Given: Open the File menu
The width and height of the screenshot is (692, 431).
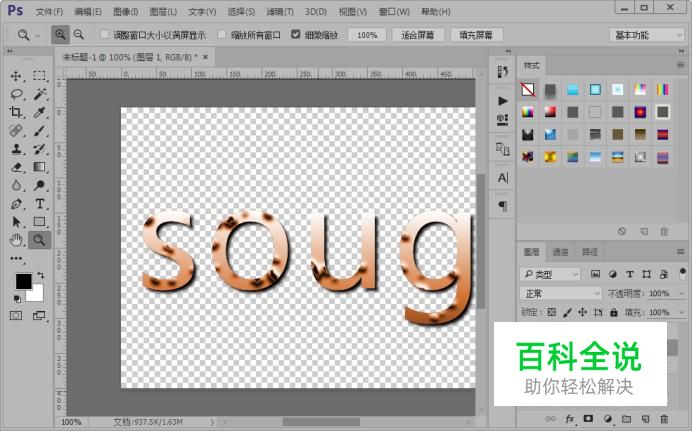Looking at the screenshot, I should click(x=49, y=12).
